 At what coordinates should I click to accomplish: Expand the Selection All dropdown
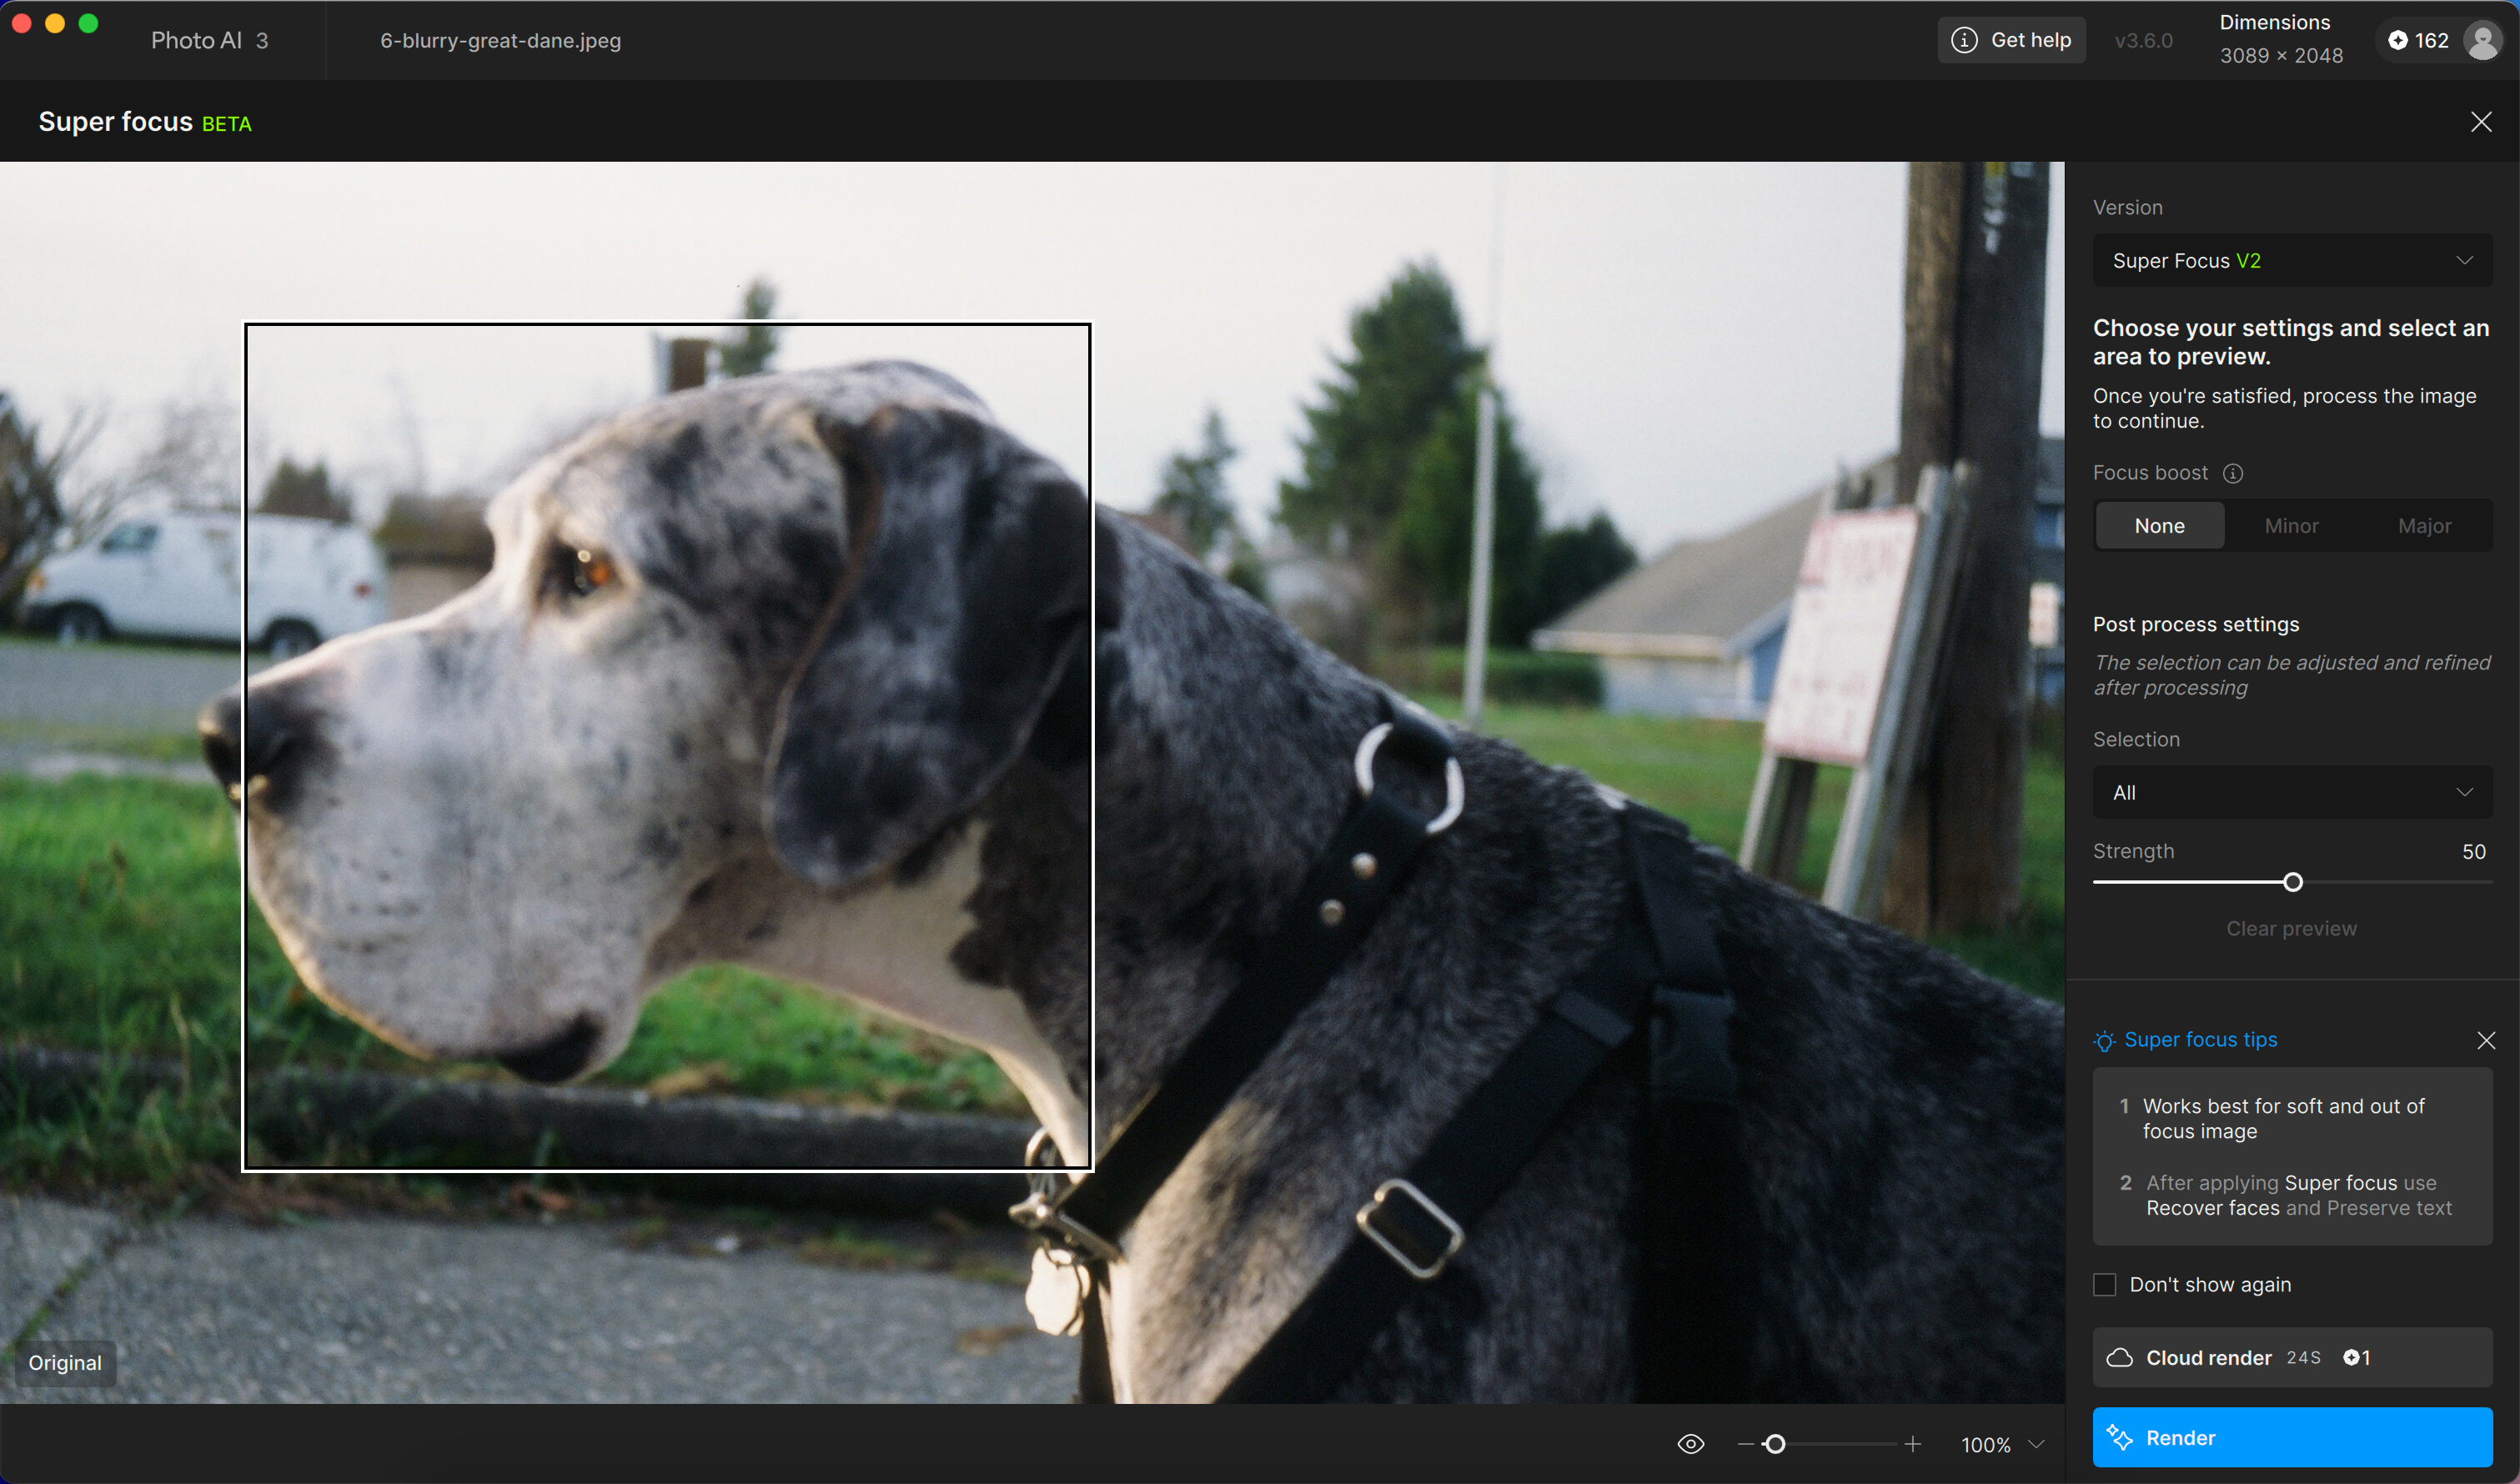pos(2291,793)
